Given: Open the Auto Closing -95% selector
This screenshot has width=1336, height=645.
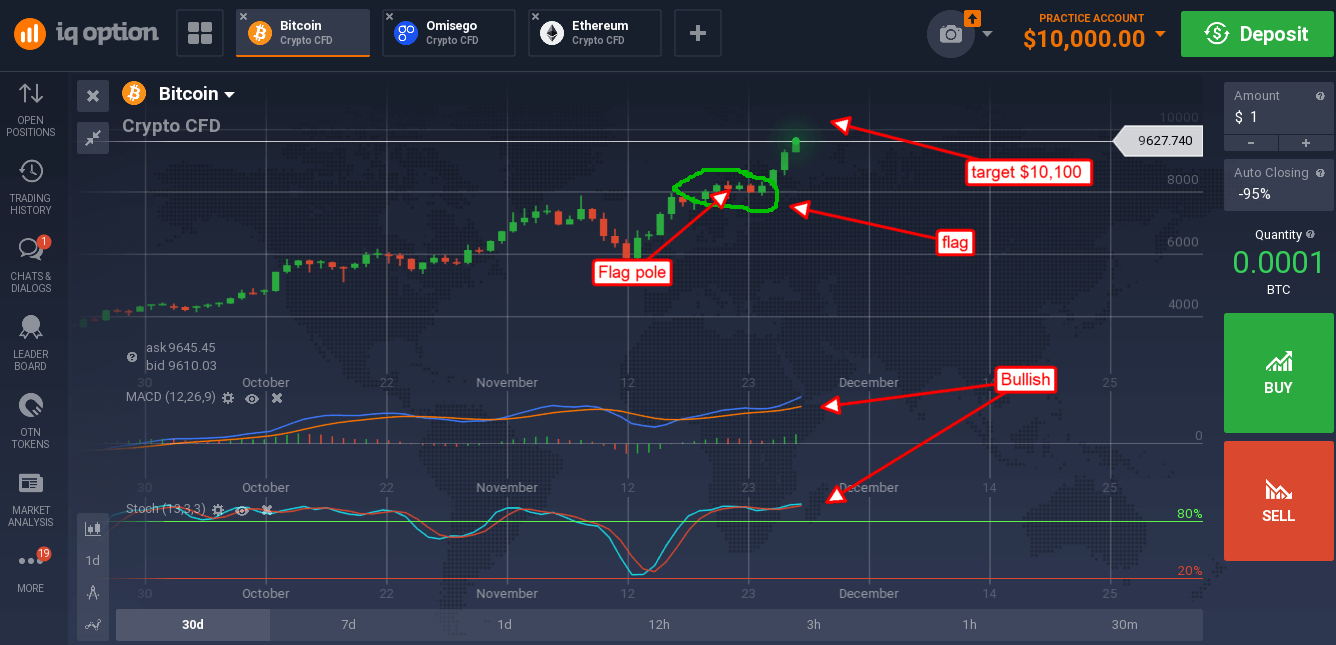Looking at the screenshot, I should point(1279,184).
